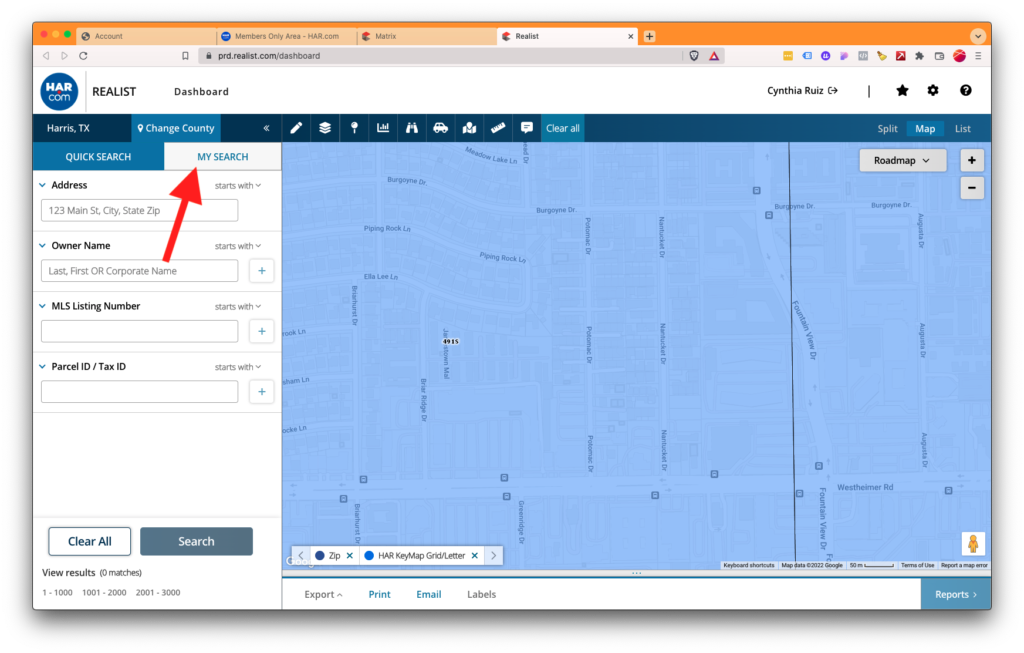Remove the Zip map layer
Viewport: 1024px width, 653px height.
(350, 556)
